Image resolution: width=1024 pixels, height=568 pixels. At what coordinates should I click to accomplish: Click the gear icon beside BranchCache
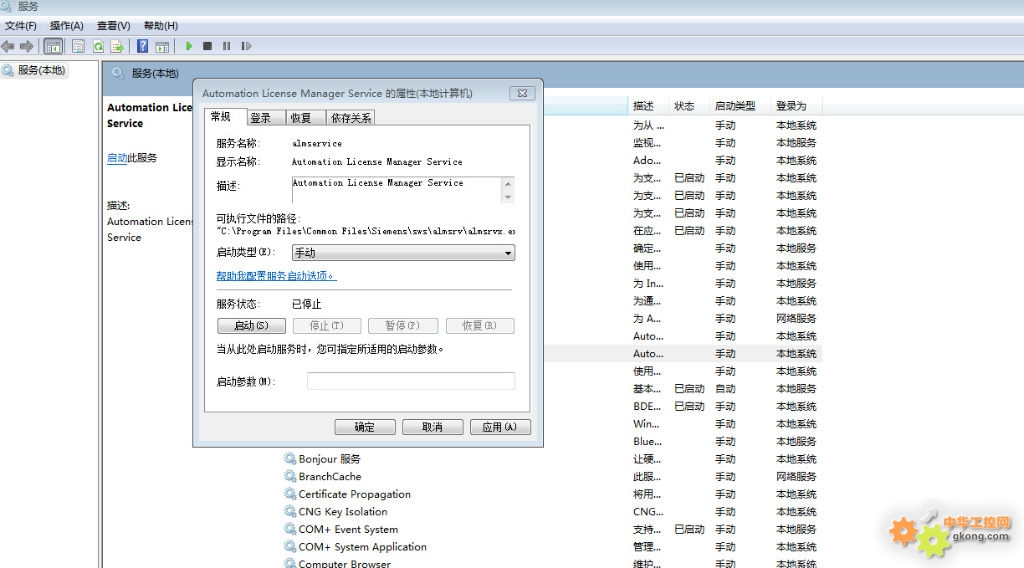(290, 477)
